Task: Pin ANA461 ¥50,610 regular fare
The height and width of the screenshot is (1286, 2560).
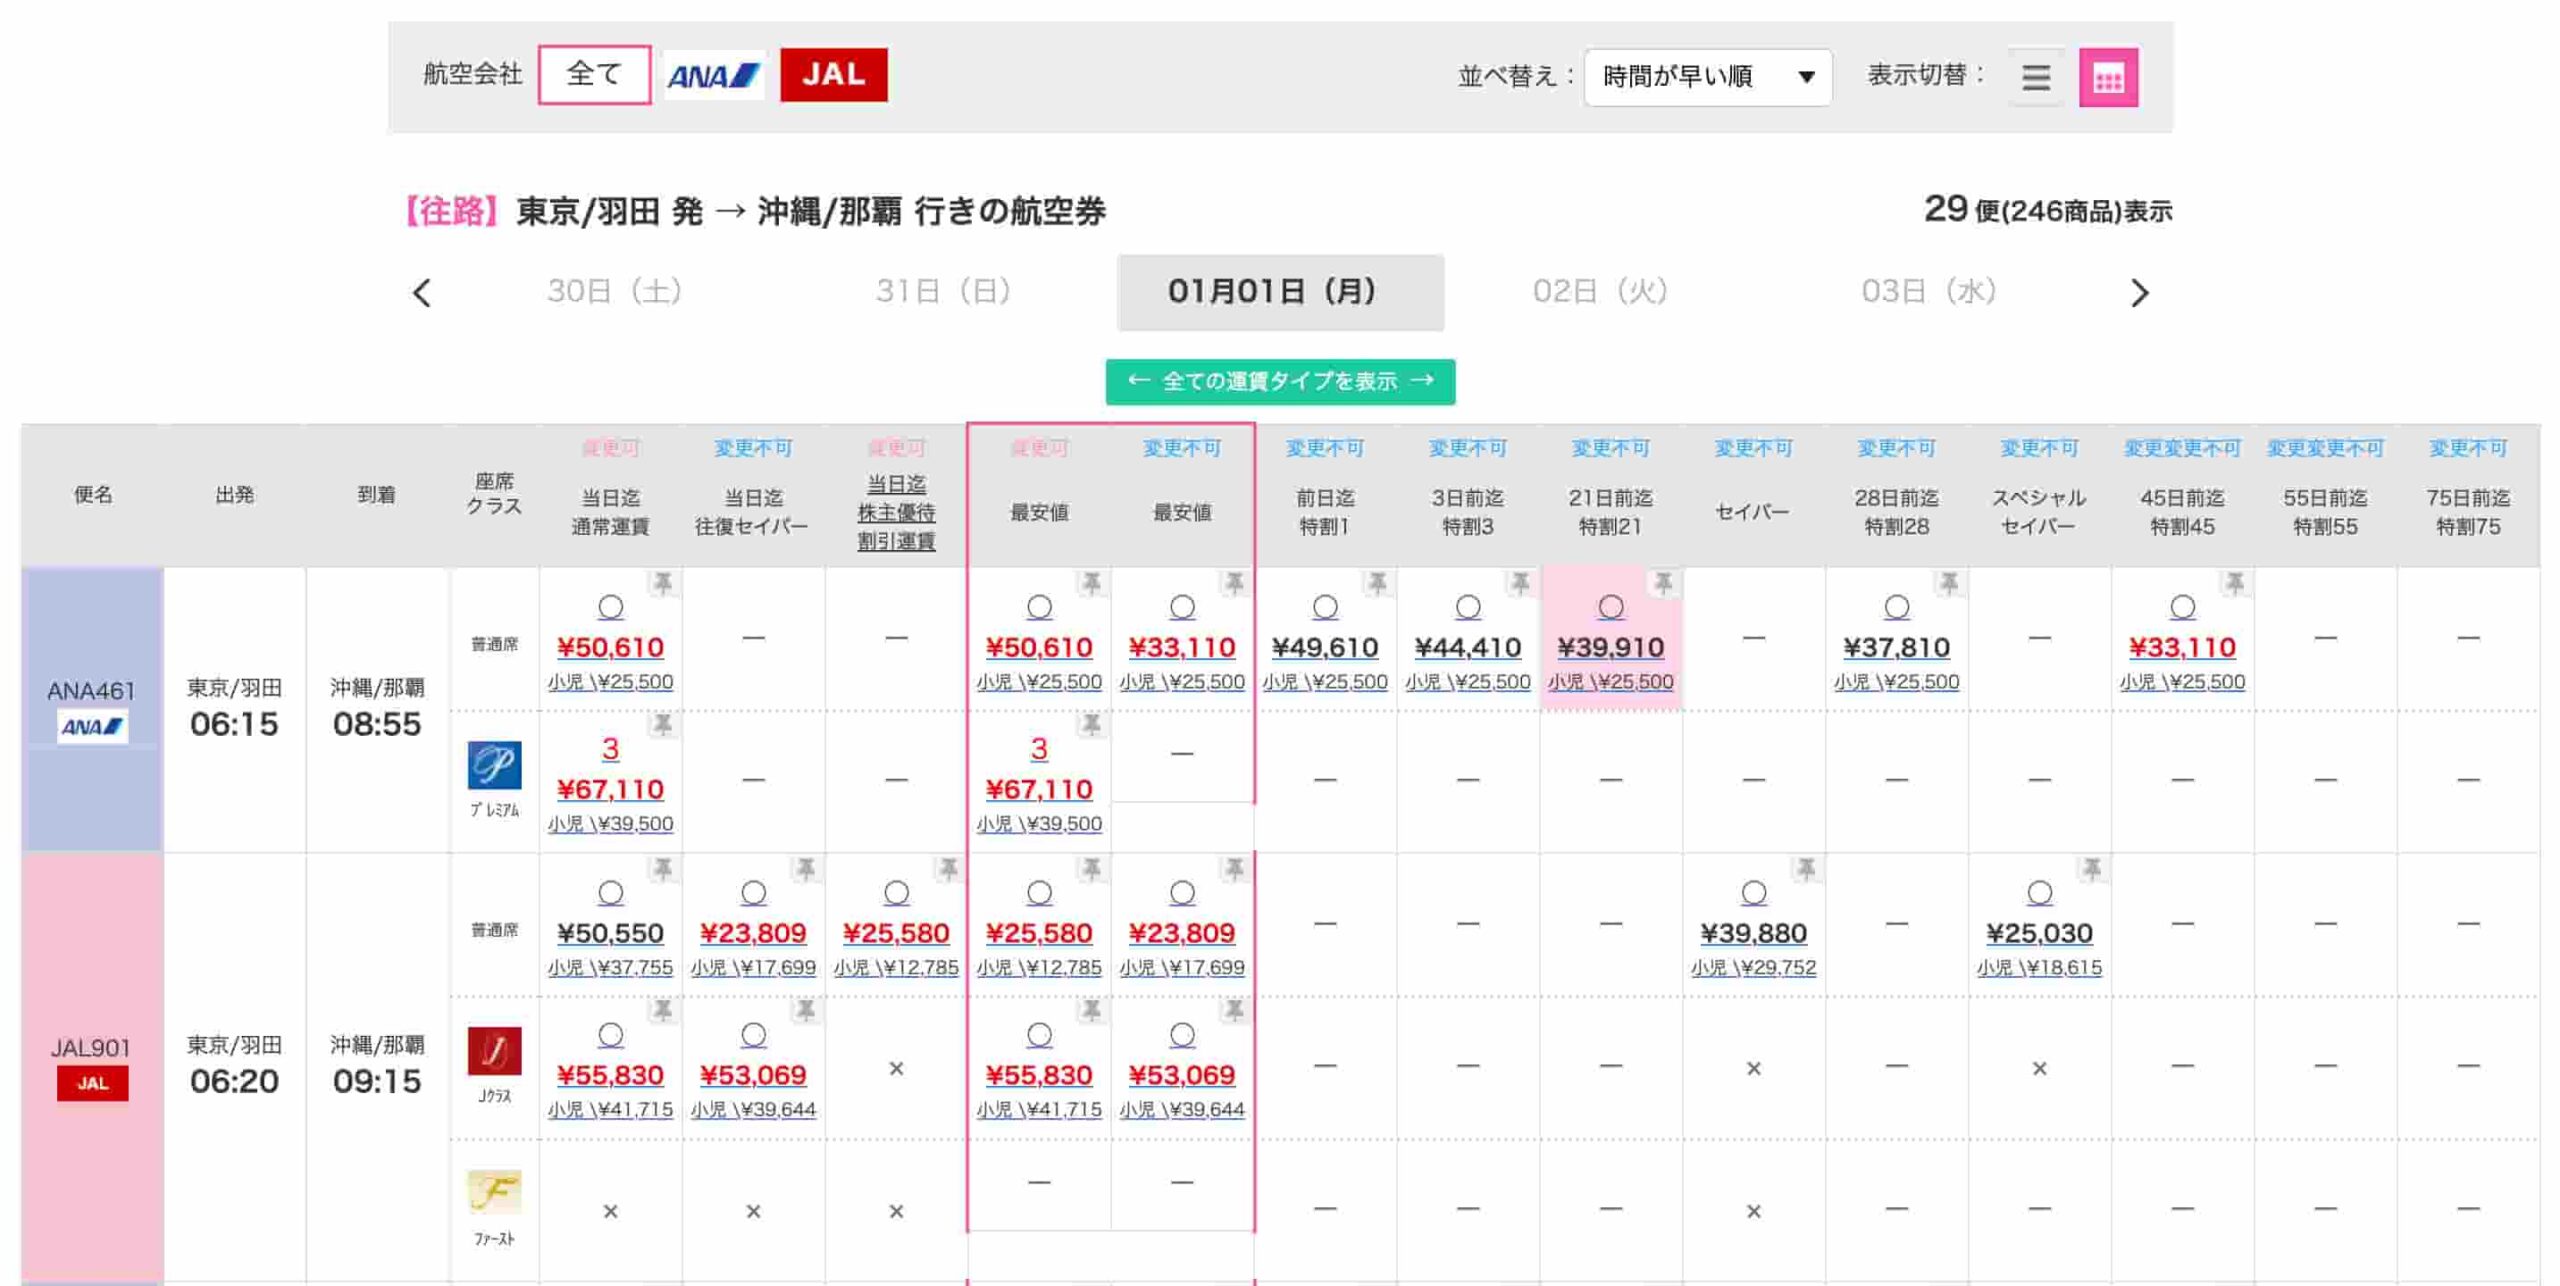Action: (x=662, y=583)
